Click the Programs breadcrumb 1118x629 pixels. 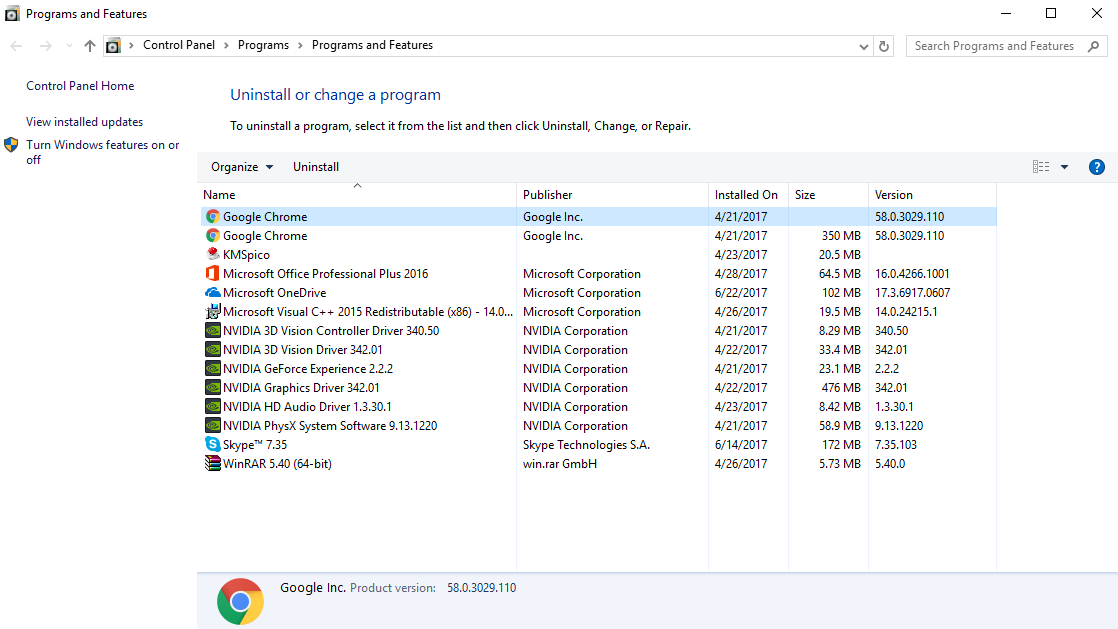[263, 45]
